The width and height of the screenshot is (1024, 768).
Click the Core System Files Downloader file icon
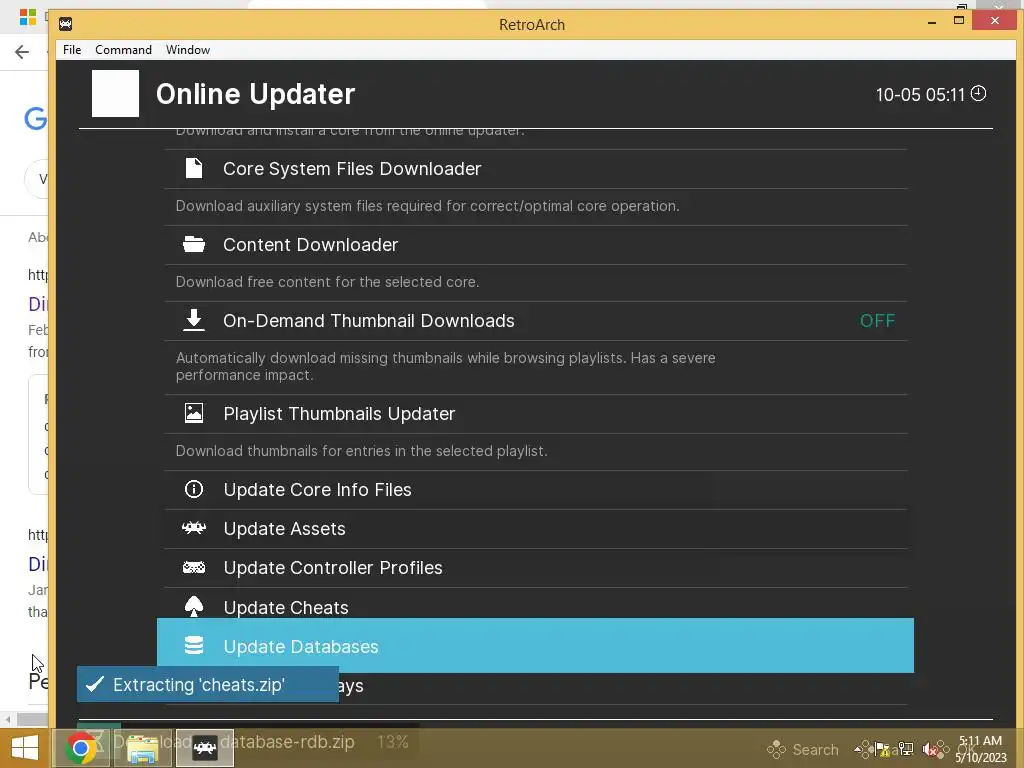pos(194,168)
